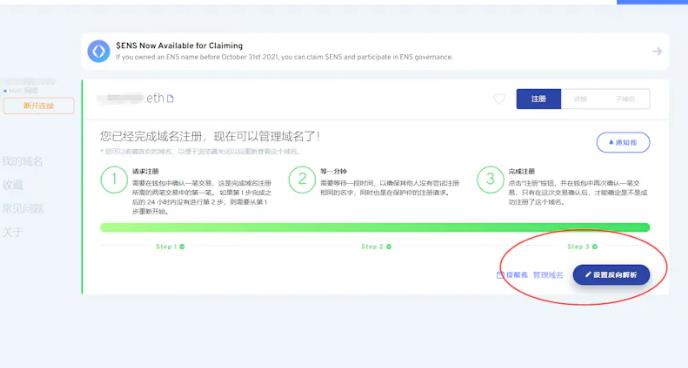Follow the arrow on the $ENS claiming banner
The image size is (688, 368).
(x=657, y=51)
